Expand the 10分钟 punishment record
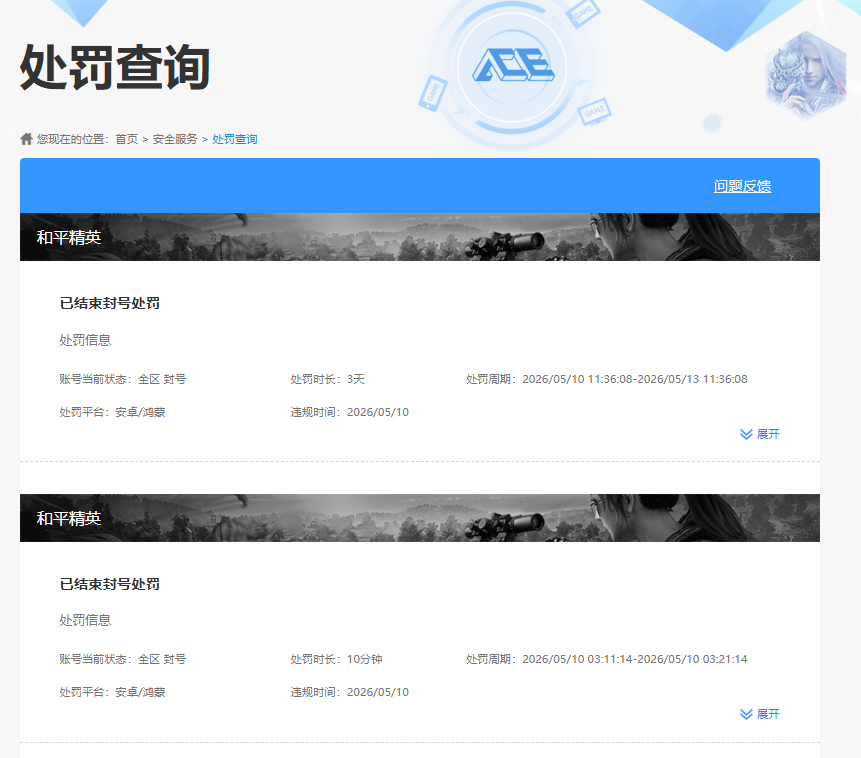Viewport: 861px width, 758px height. pos(759,714)
